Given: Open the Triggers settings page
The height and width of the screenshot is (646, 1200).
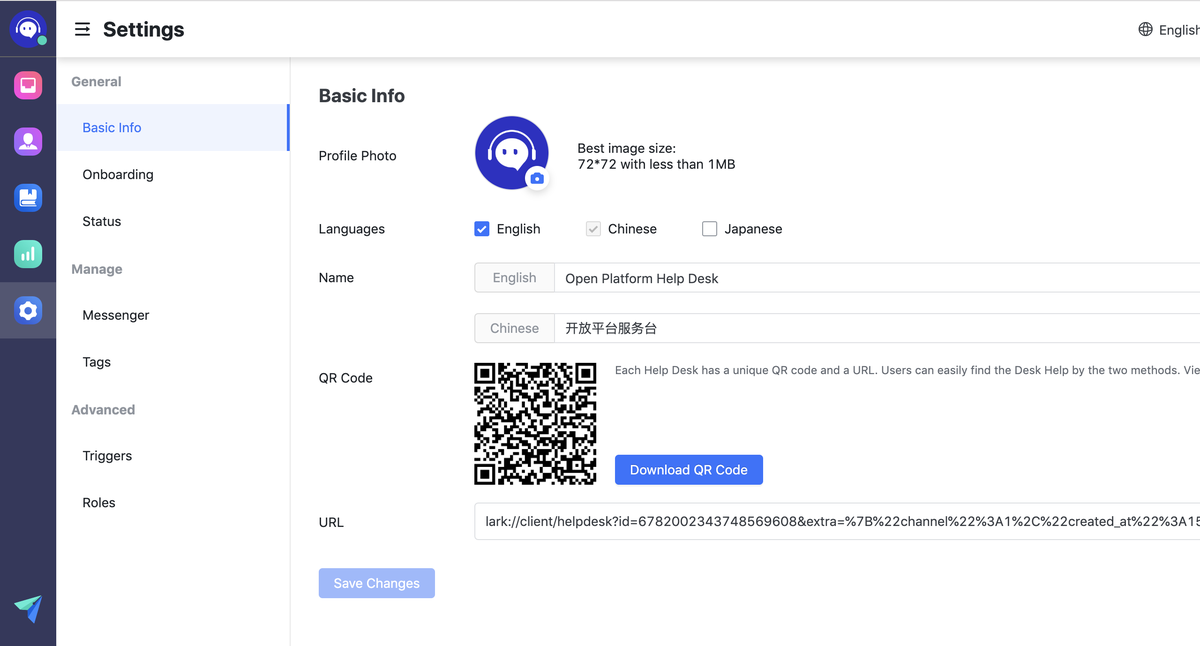Looking at the screenshot, I should [106, 455].
